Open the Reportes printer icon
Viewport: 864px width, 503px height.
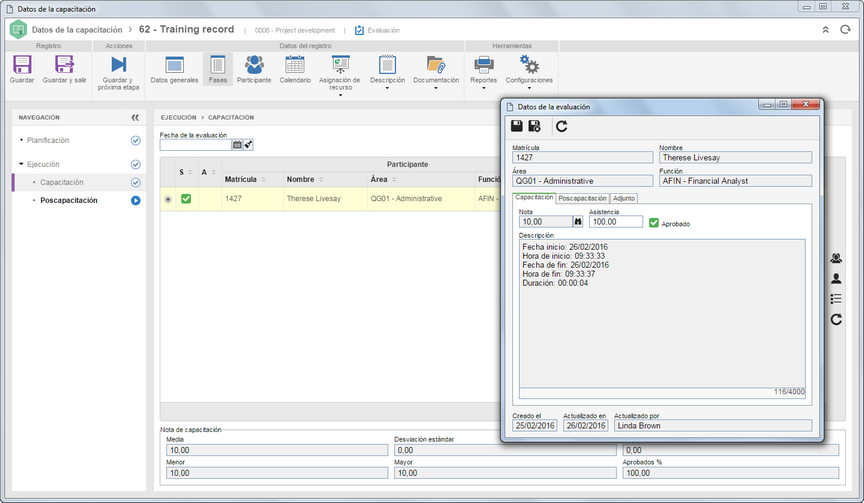point(484,65)
